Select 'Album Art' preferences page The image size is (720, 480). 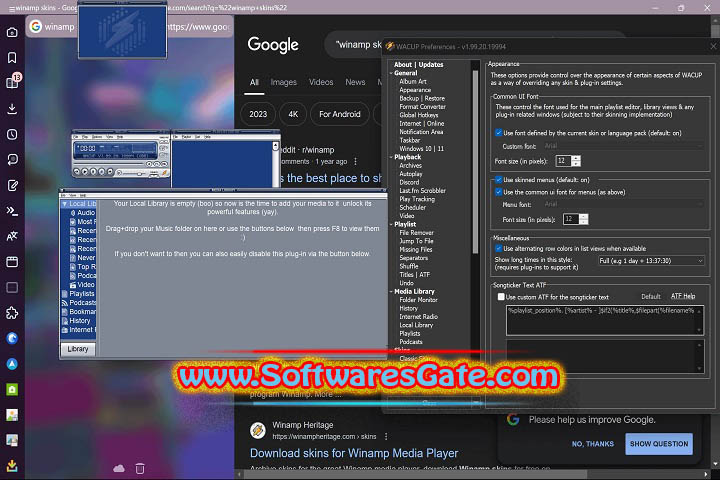pyautogui.click(x=413, y=81)
